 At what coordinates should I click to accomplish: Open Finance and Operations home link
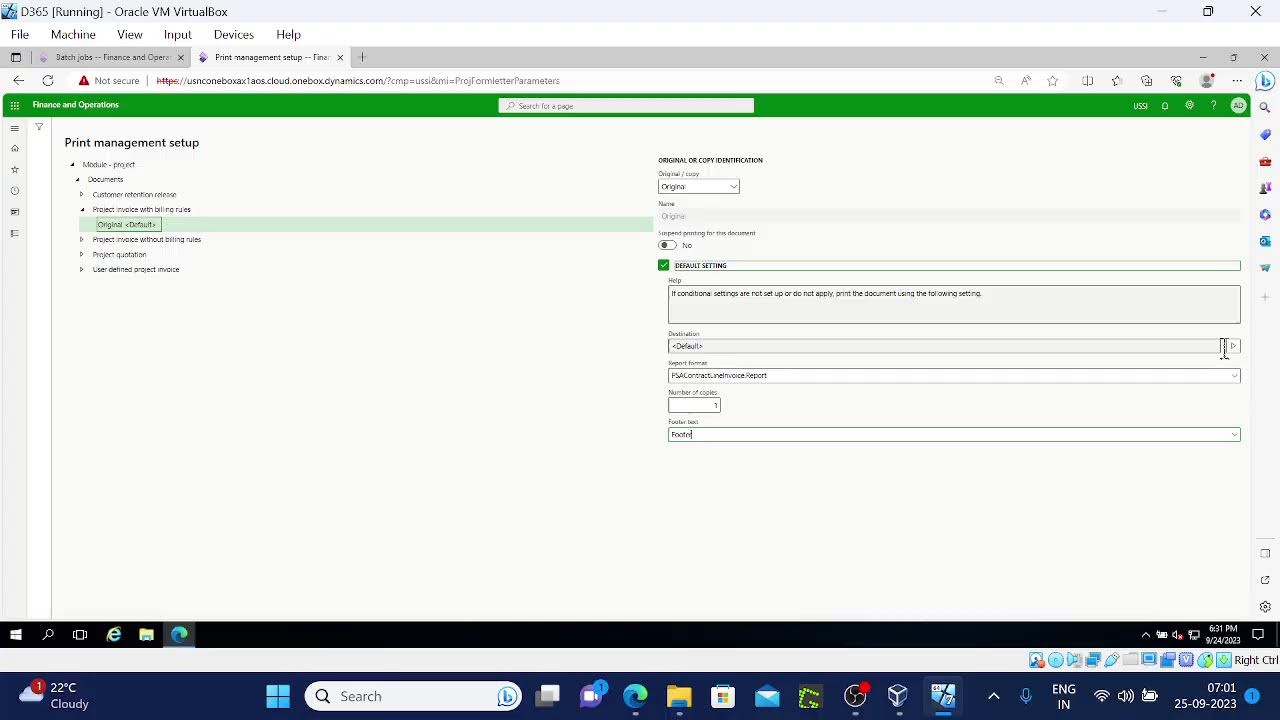[75, 105]
